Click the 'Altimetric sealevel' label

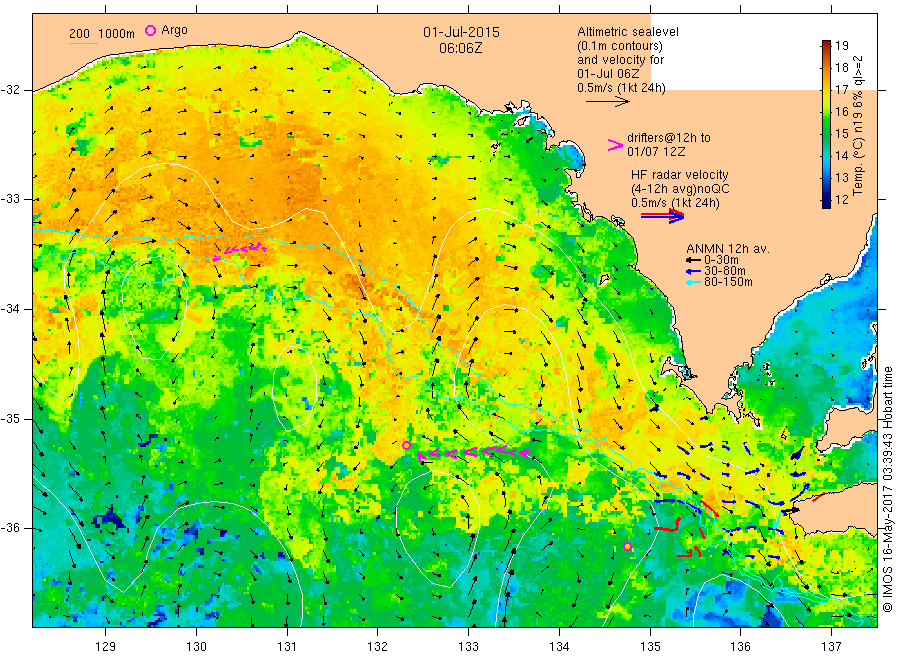[628, 32]
